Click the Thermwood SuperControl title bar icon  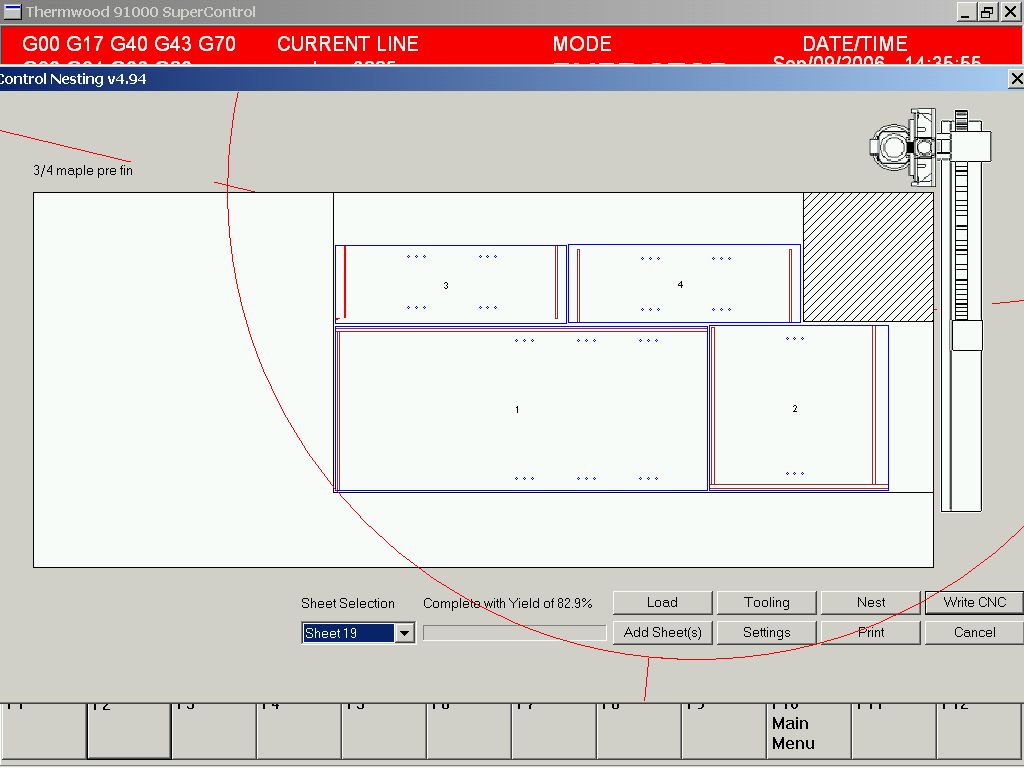(13, 12)
